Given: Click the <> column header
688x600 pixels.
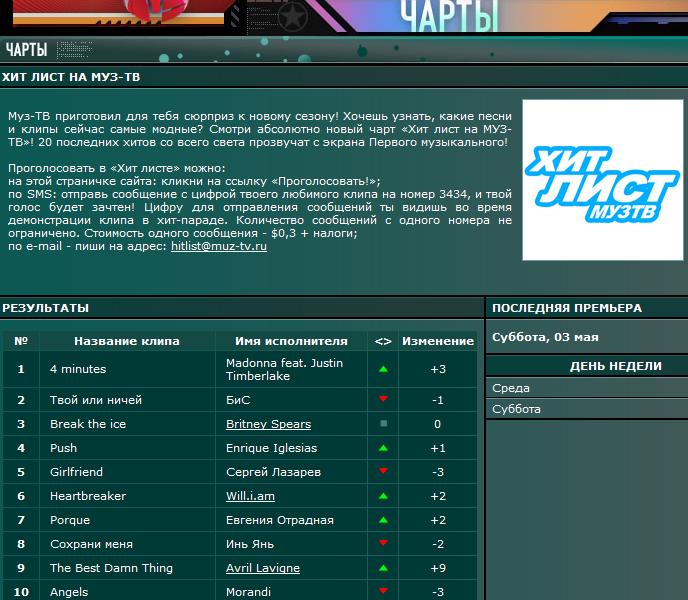Looking at the screenshot, I should coord(383,341).
